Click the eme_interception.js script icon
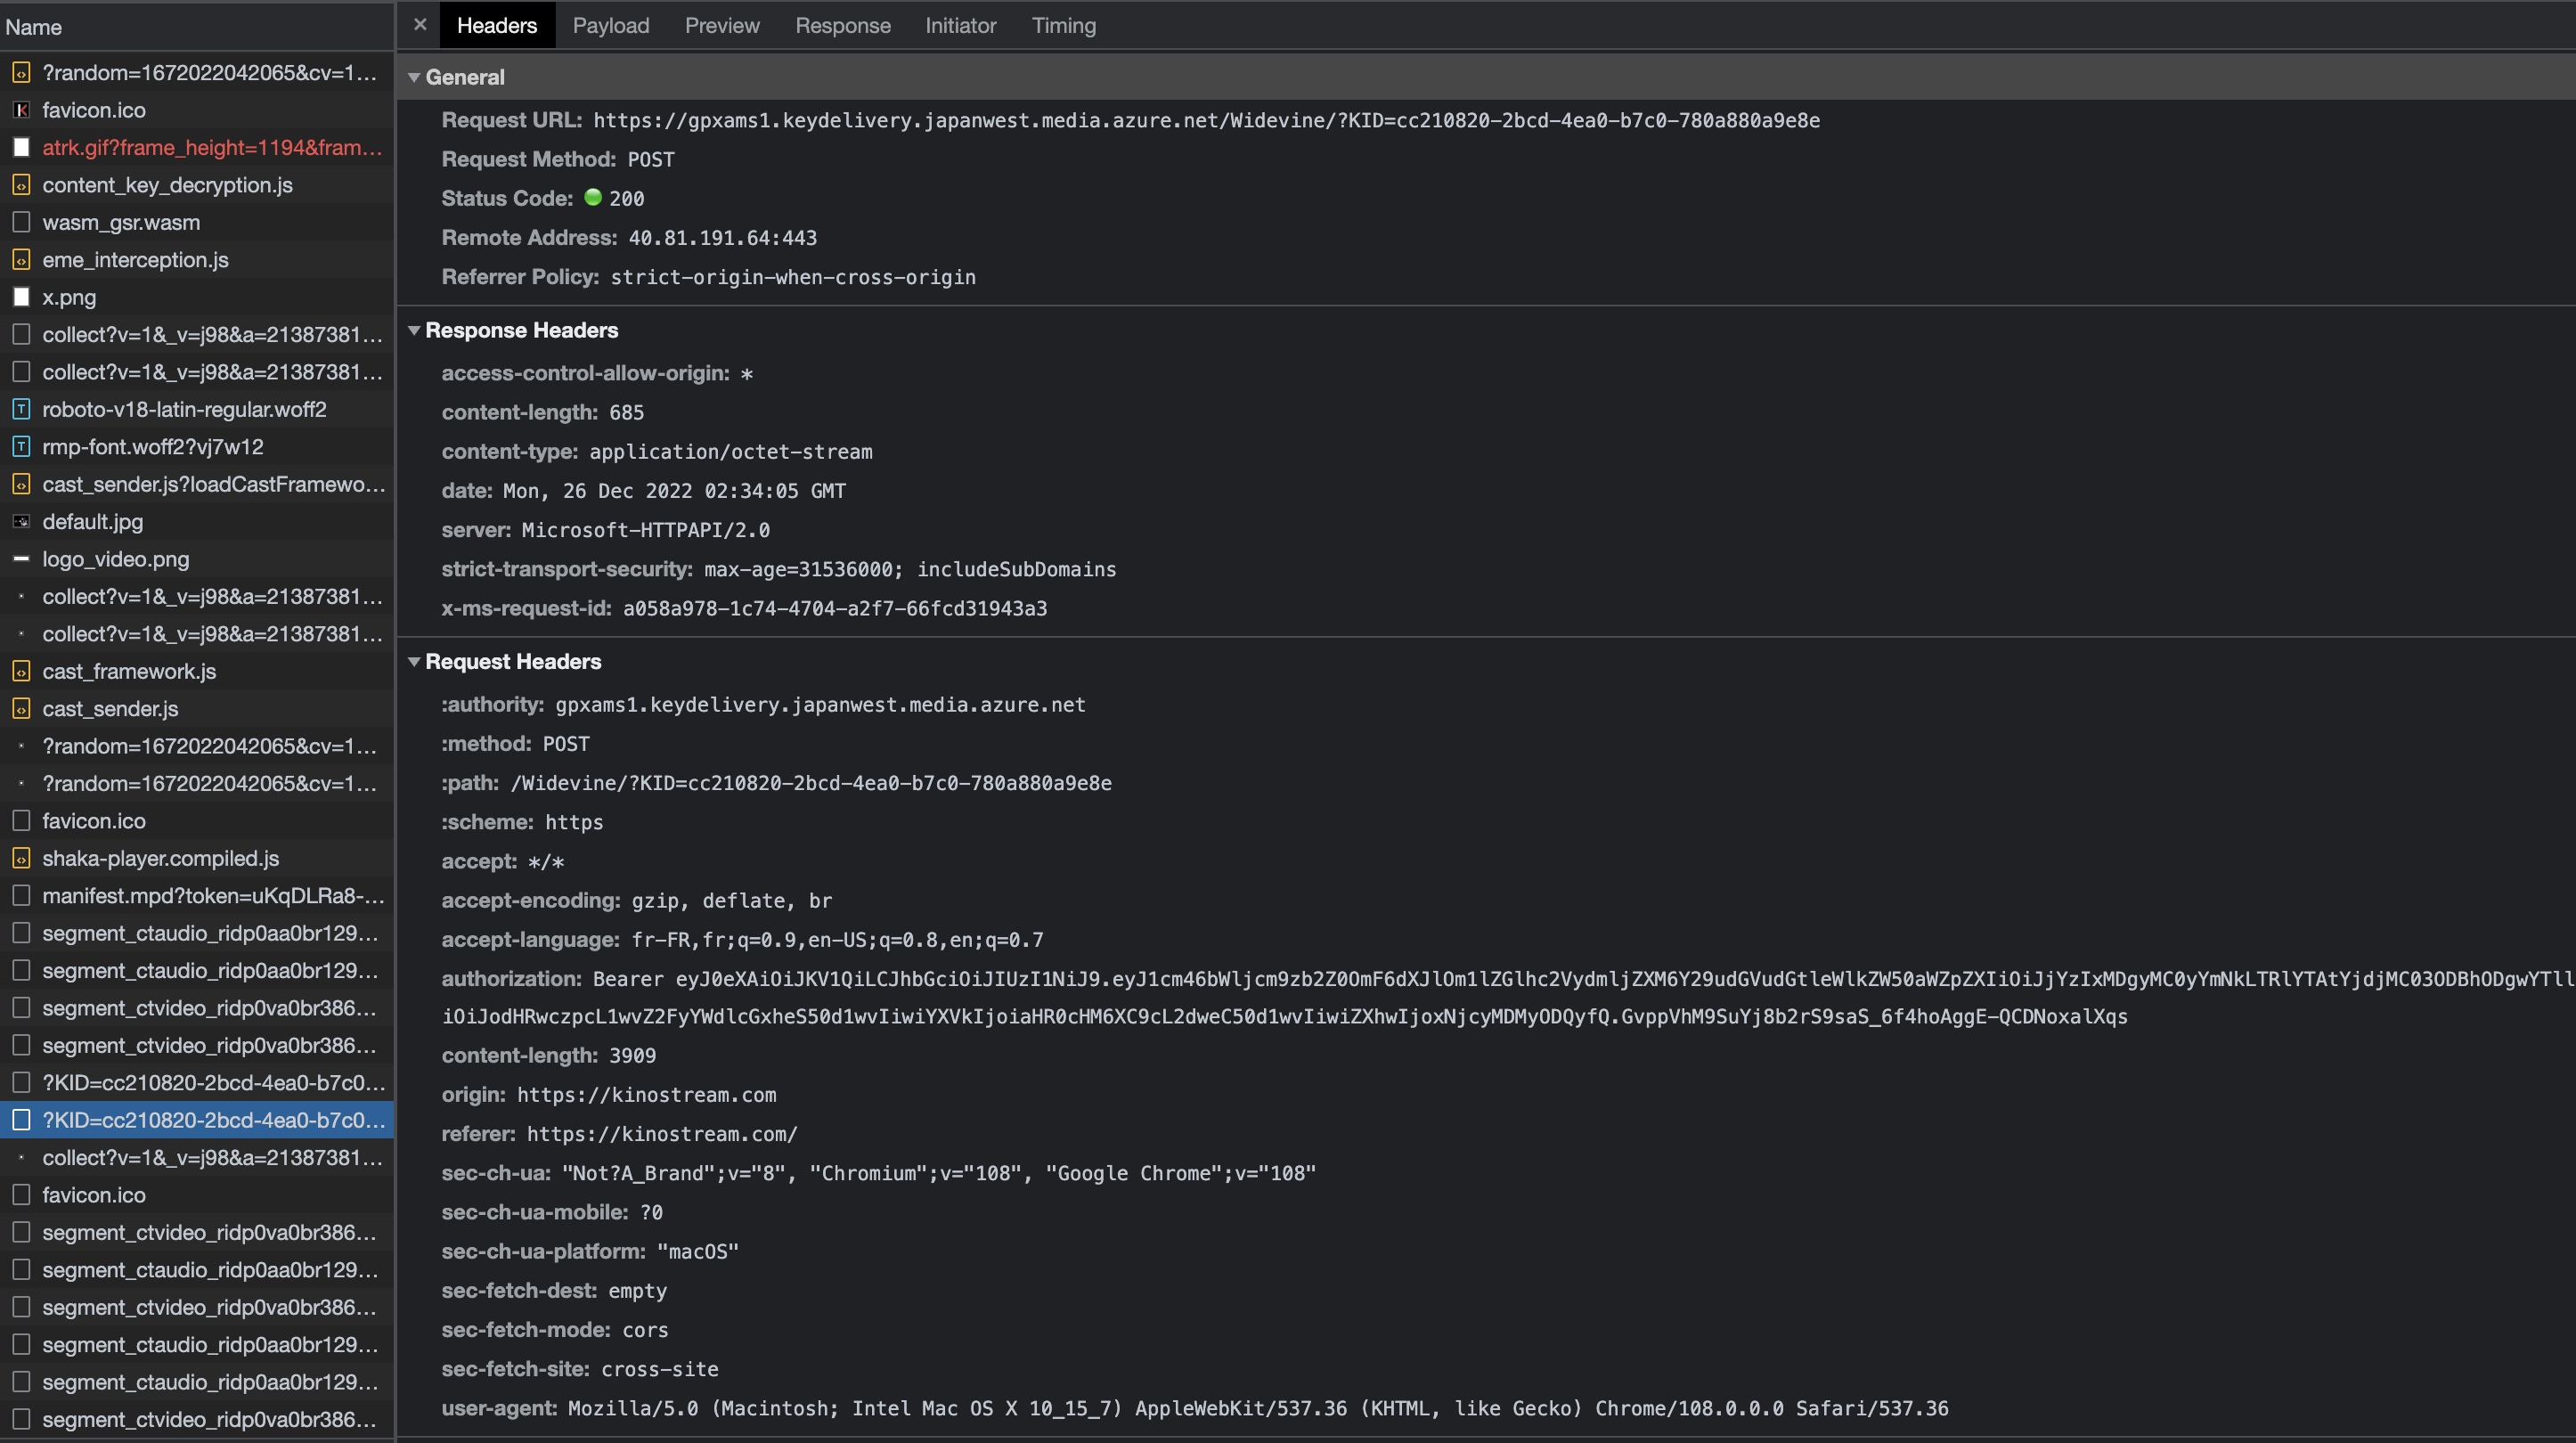 click(21, 260)
